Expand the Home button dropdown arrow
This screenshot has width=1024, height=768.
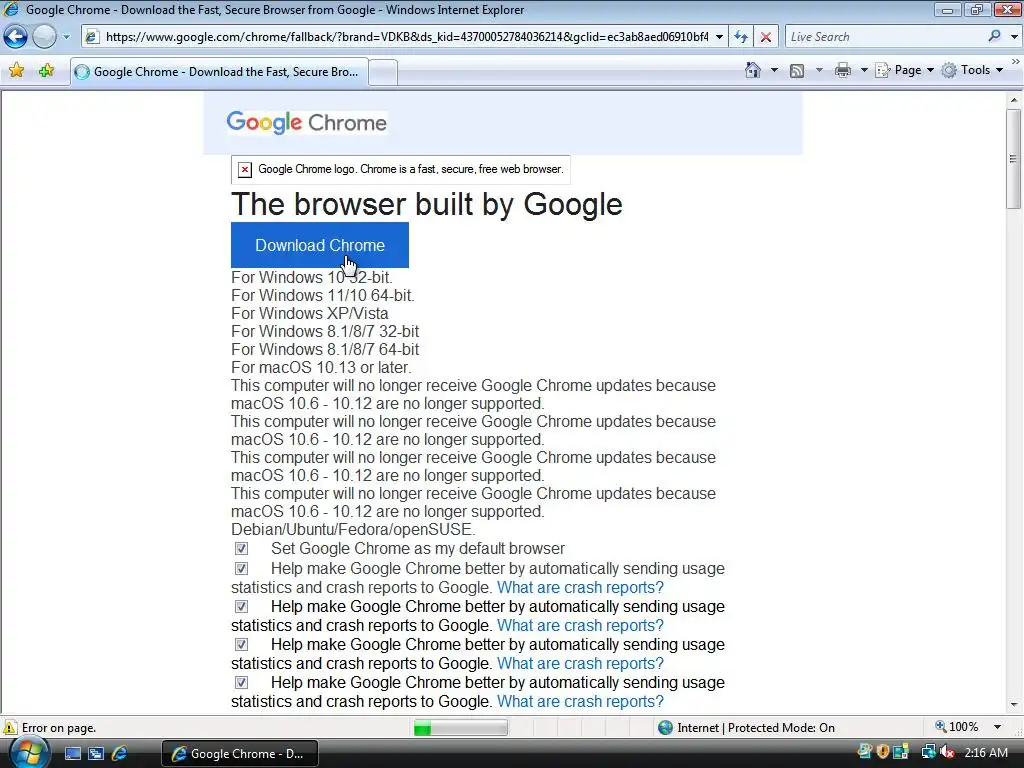coord(774,70)
